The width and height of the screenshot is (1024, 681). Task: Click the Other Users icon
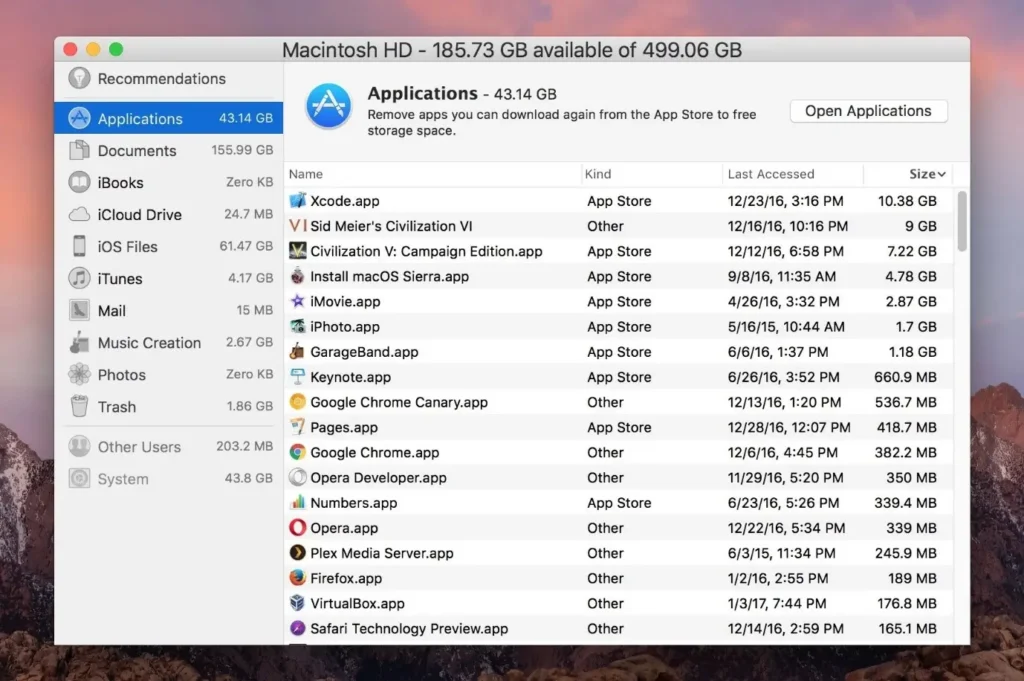79,447
